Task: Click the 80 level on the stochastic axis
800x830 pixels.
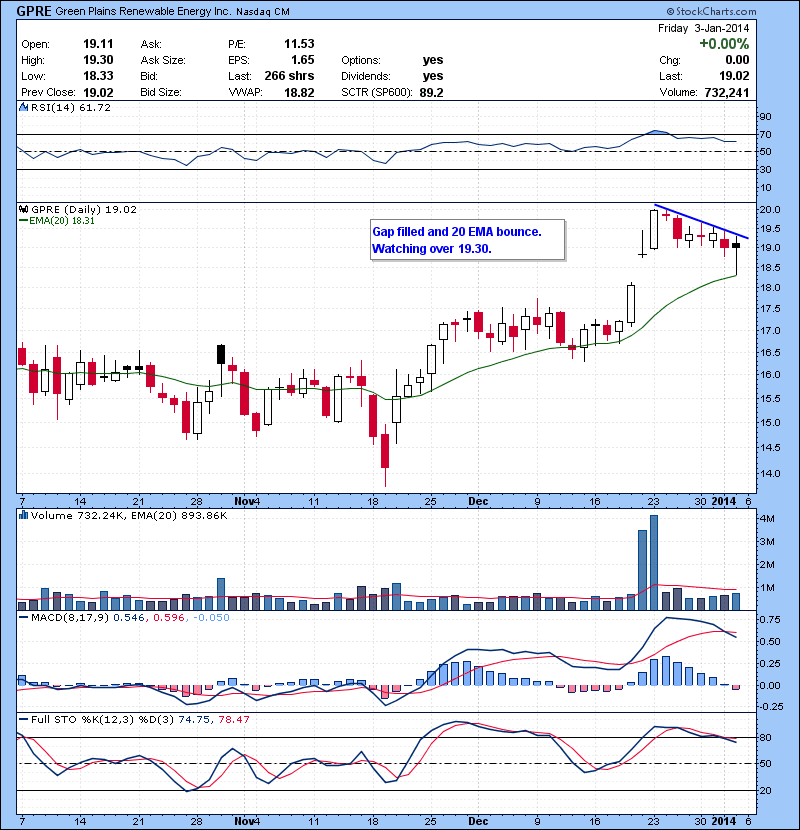Action: [x=765, y=737]
